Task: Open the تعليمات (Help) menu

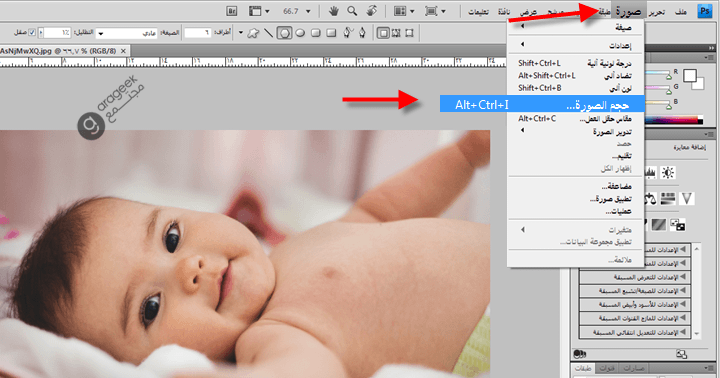Action: pyautogui.click(x=478, y=12)
